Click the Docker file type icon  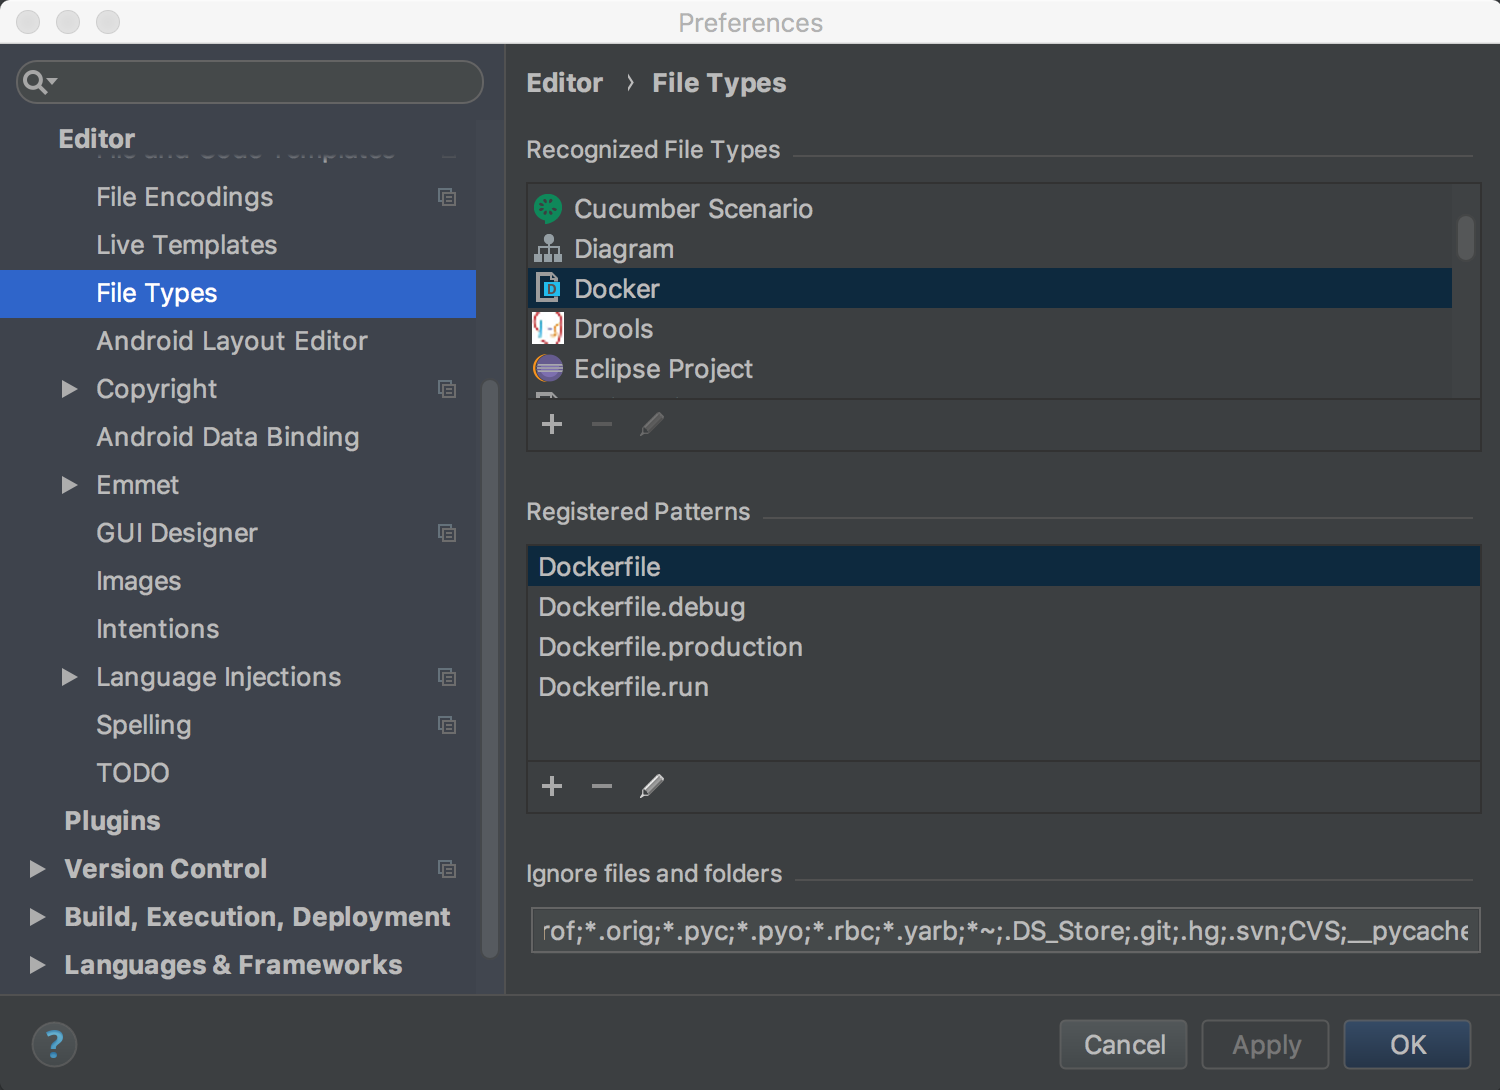pyautogui.click(x=548, y=288)
